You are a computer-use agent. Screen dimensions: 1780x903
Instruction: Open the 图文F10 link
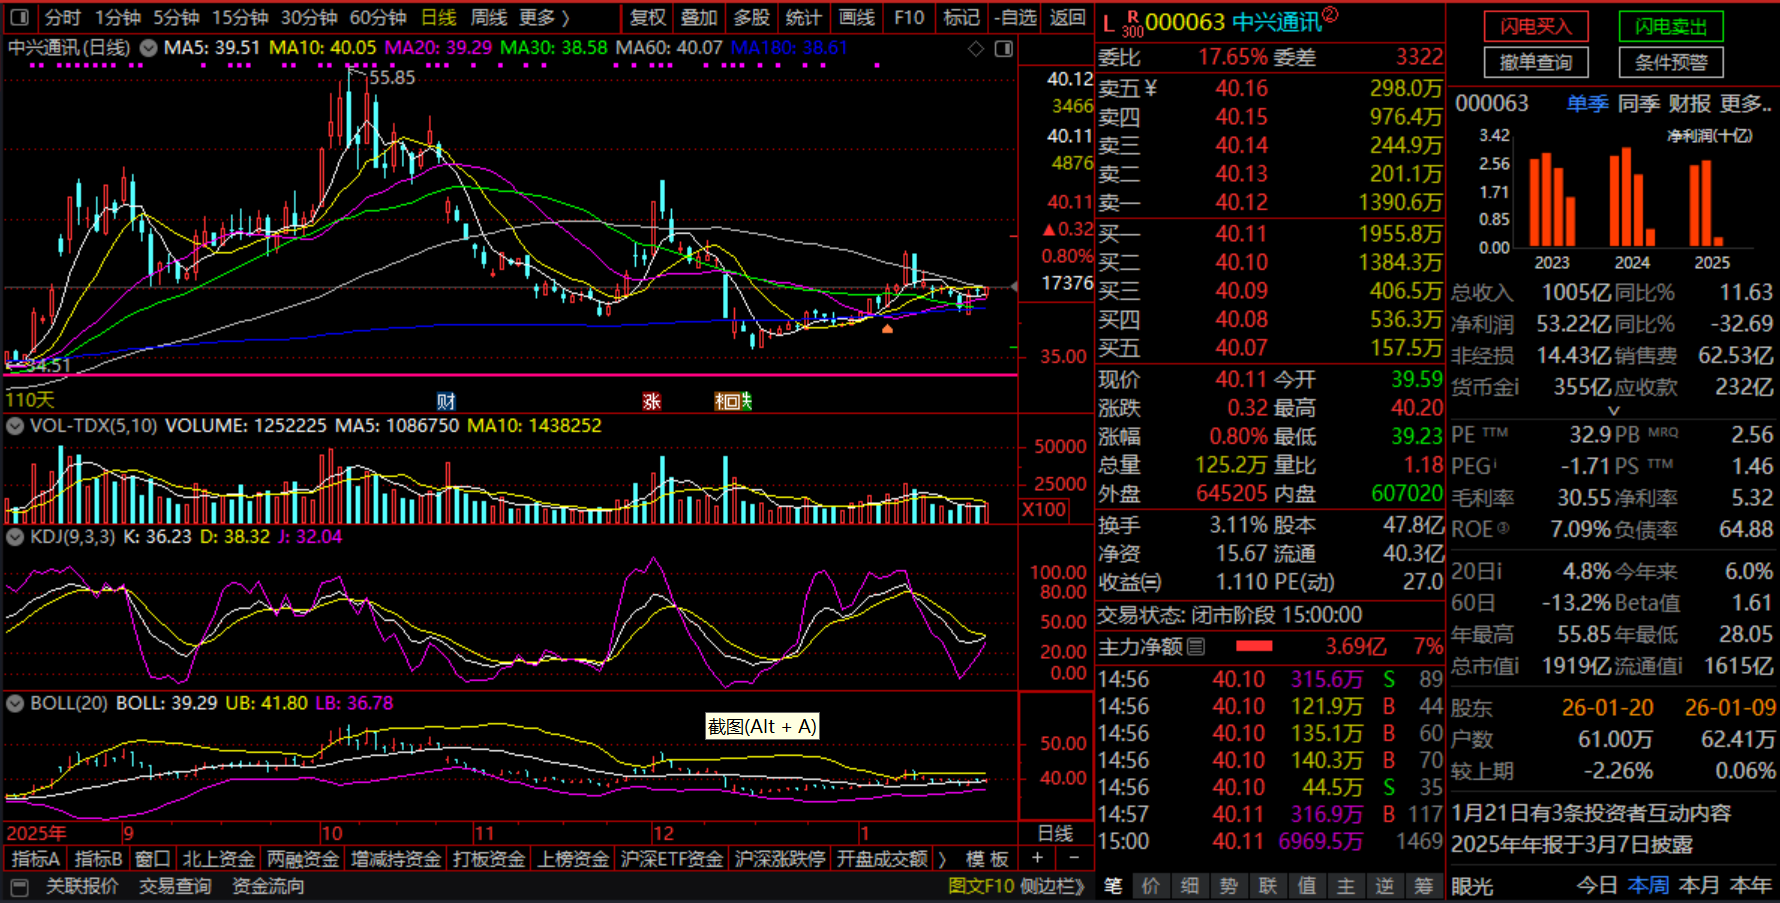[981, 886]
